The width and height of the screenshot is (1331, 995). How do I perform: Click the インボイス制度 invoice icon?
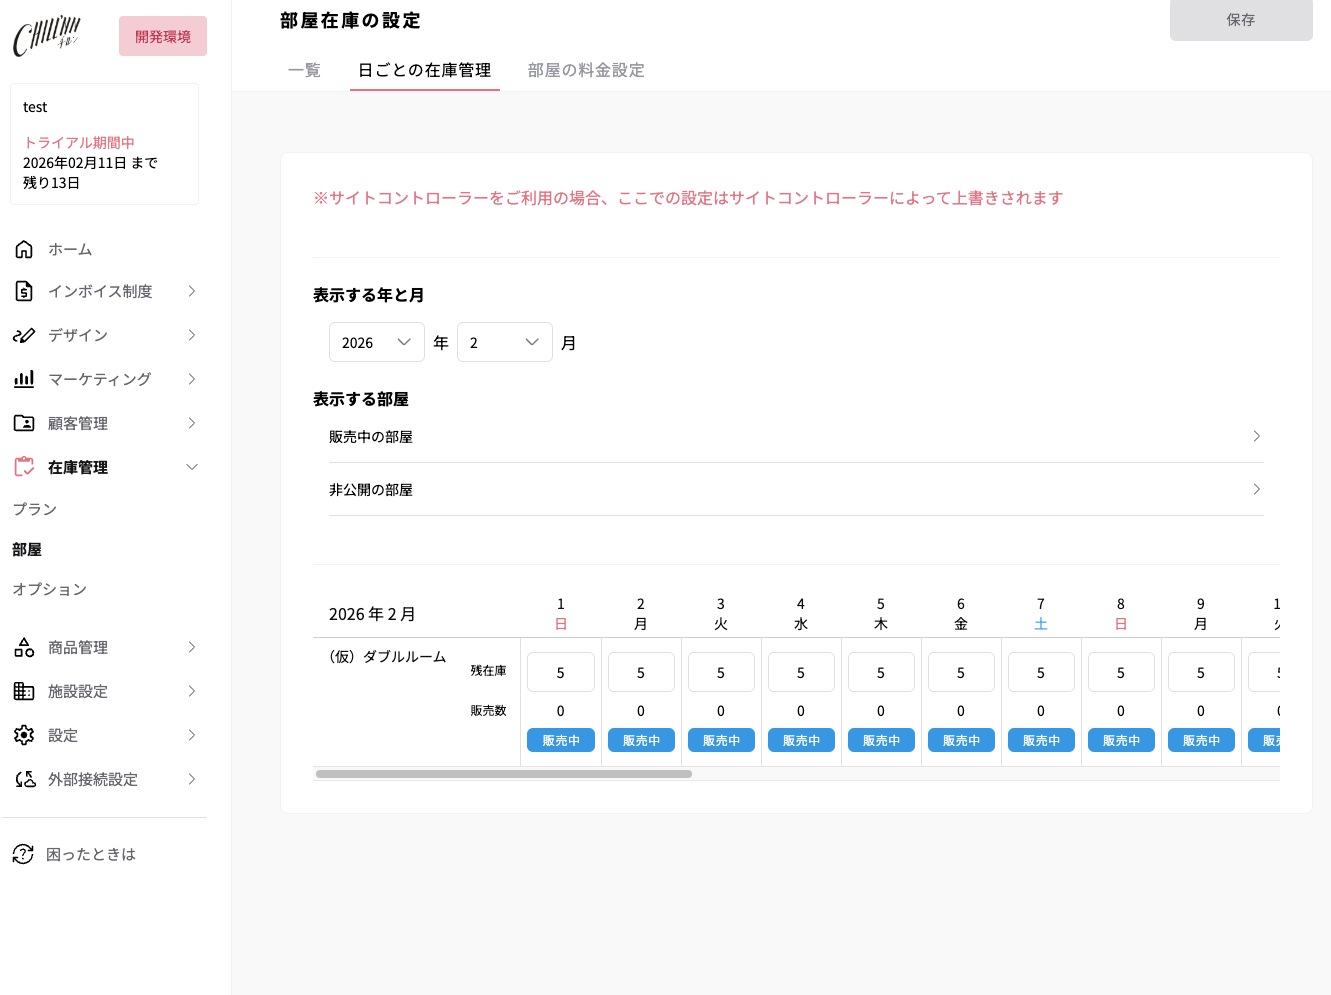coord(24,291)
